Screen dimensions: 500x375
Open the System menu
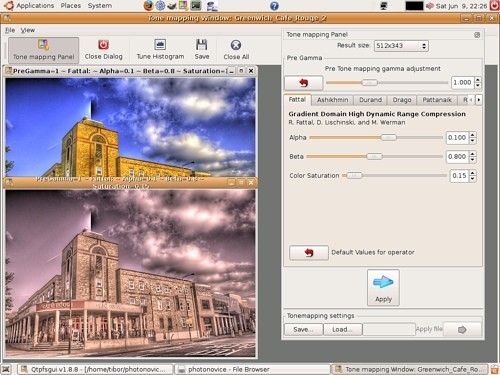100,6
